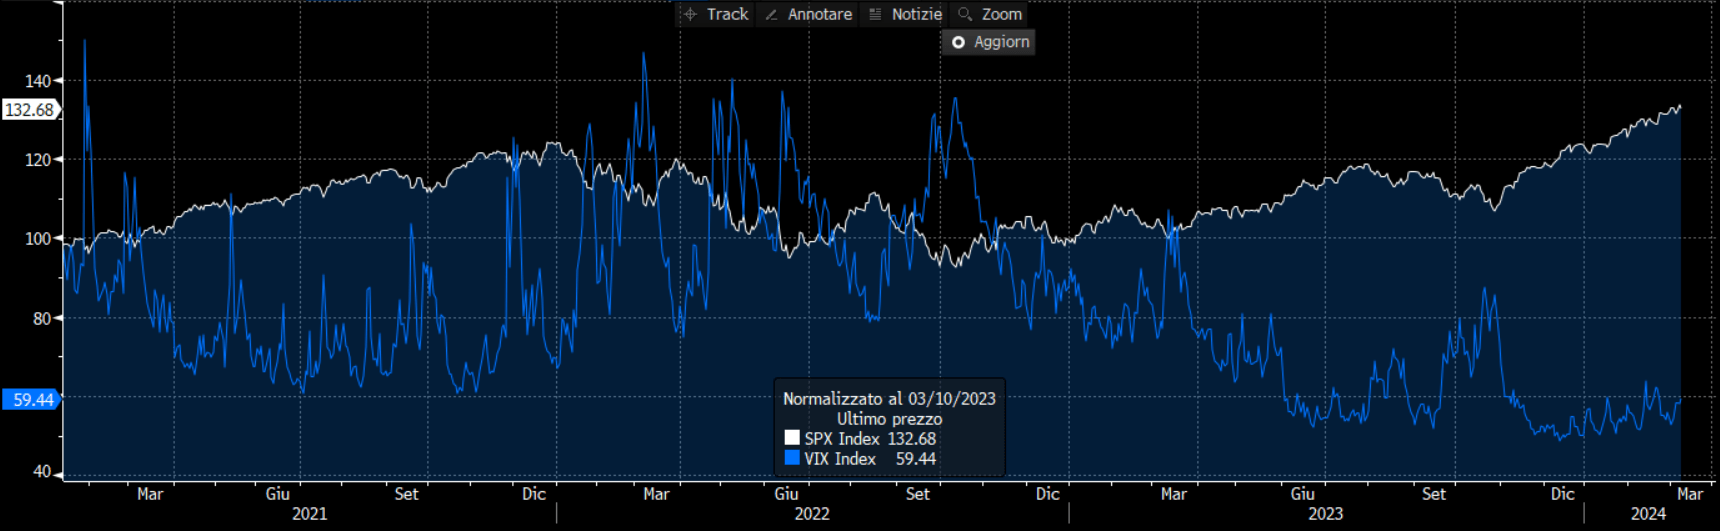Click the Normalizzato al 03/10/2023 legend title
Screen dimensions: 1720x531
889,398
